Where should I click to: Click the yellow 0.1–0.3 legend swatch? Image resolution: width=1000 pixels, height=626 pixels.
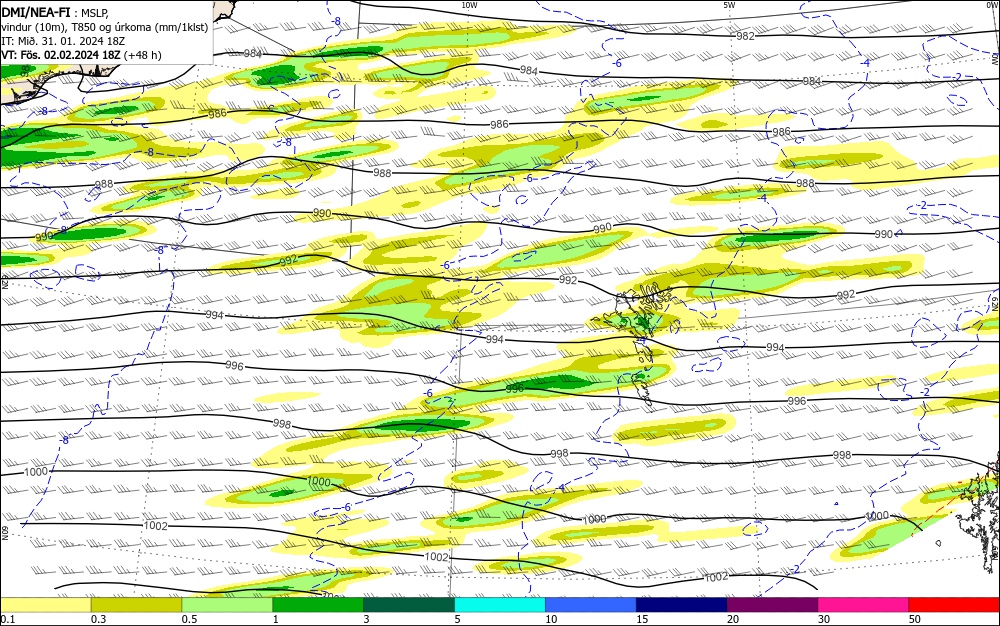(x=45, y=605)
